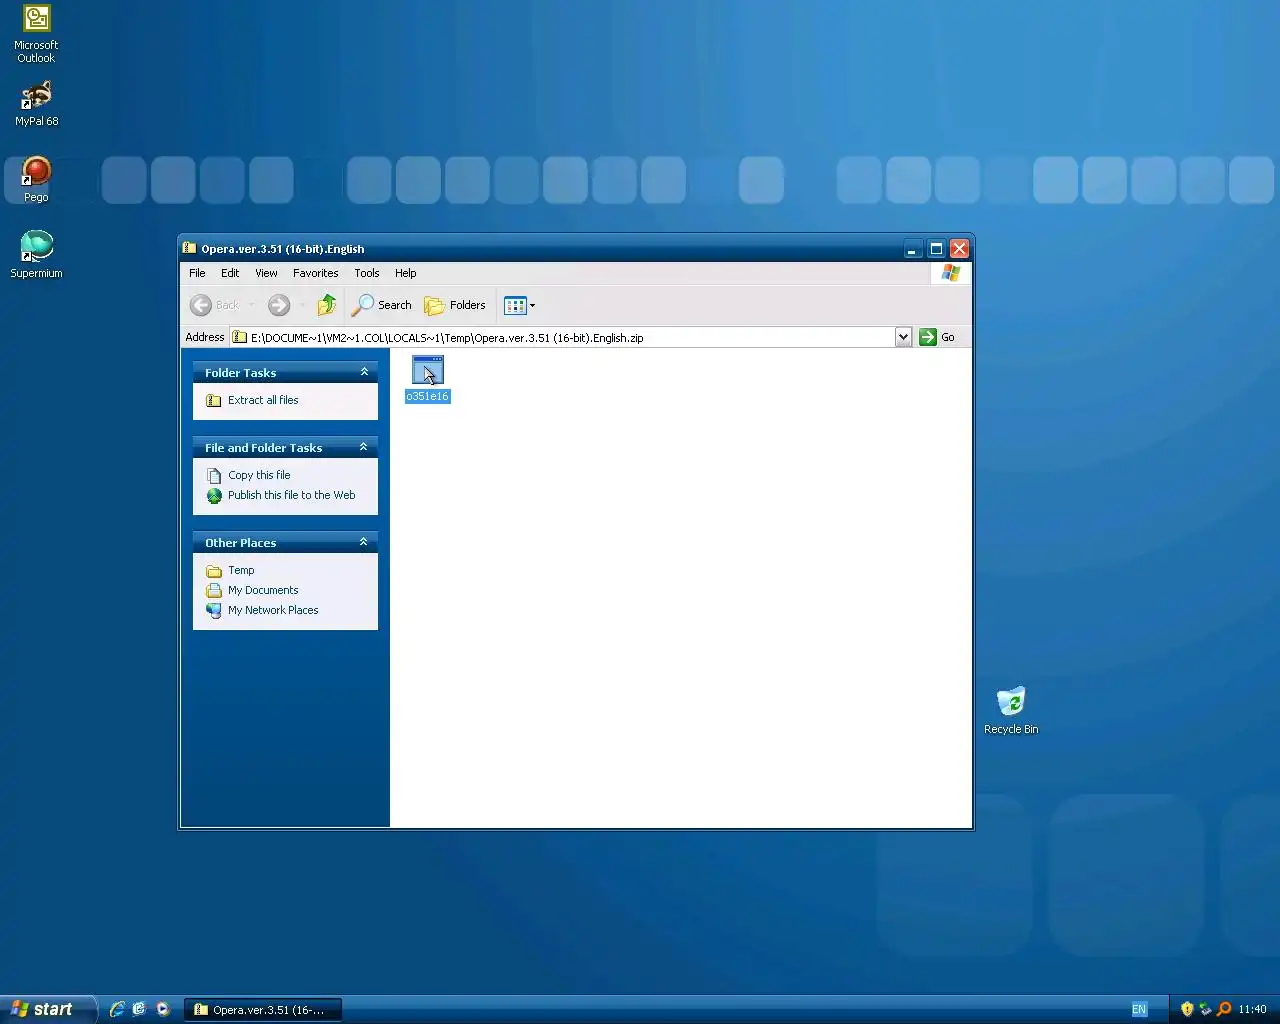Viewport: 1280px width, 1024px height.
Task: Click the window title bar zip icon
Action: (189, 248)
